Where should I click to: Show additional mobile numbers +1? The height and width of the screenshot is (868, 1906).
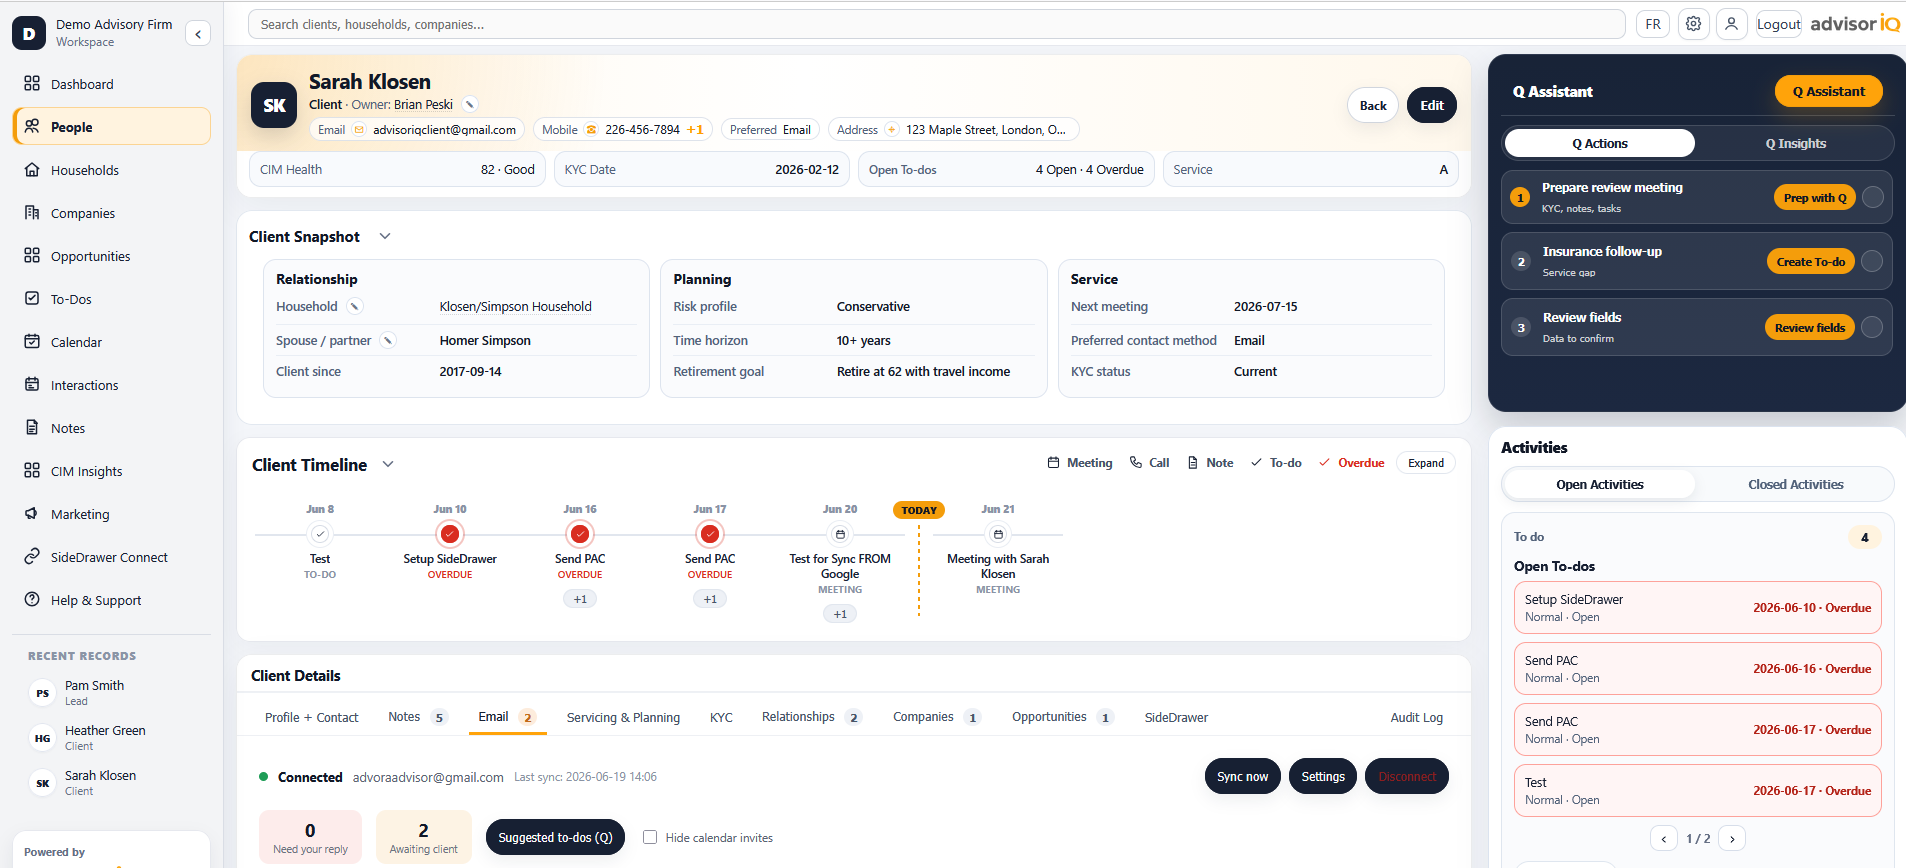pyautogui.click(x=695, y=130)
